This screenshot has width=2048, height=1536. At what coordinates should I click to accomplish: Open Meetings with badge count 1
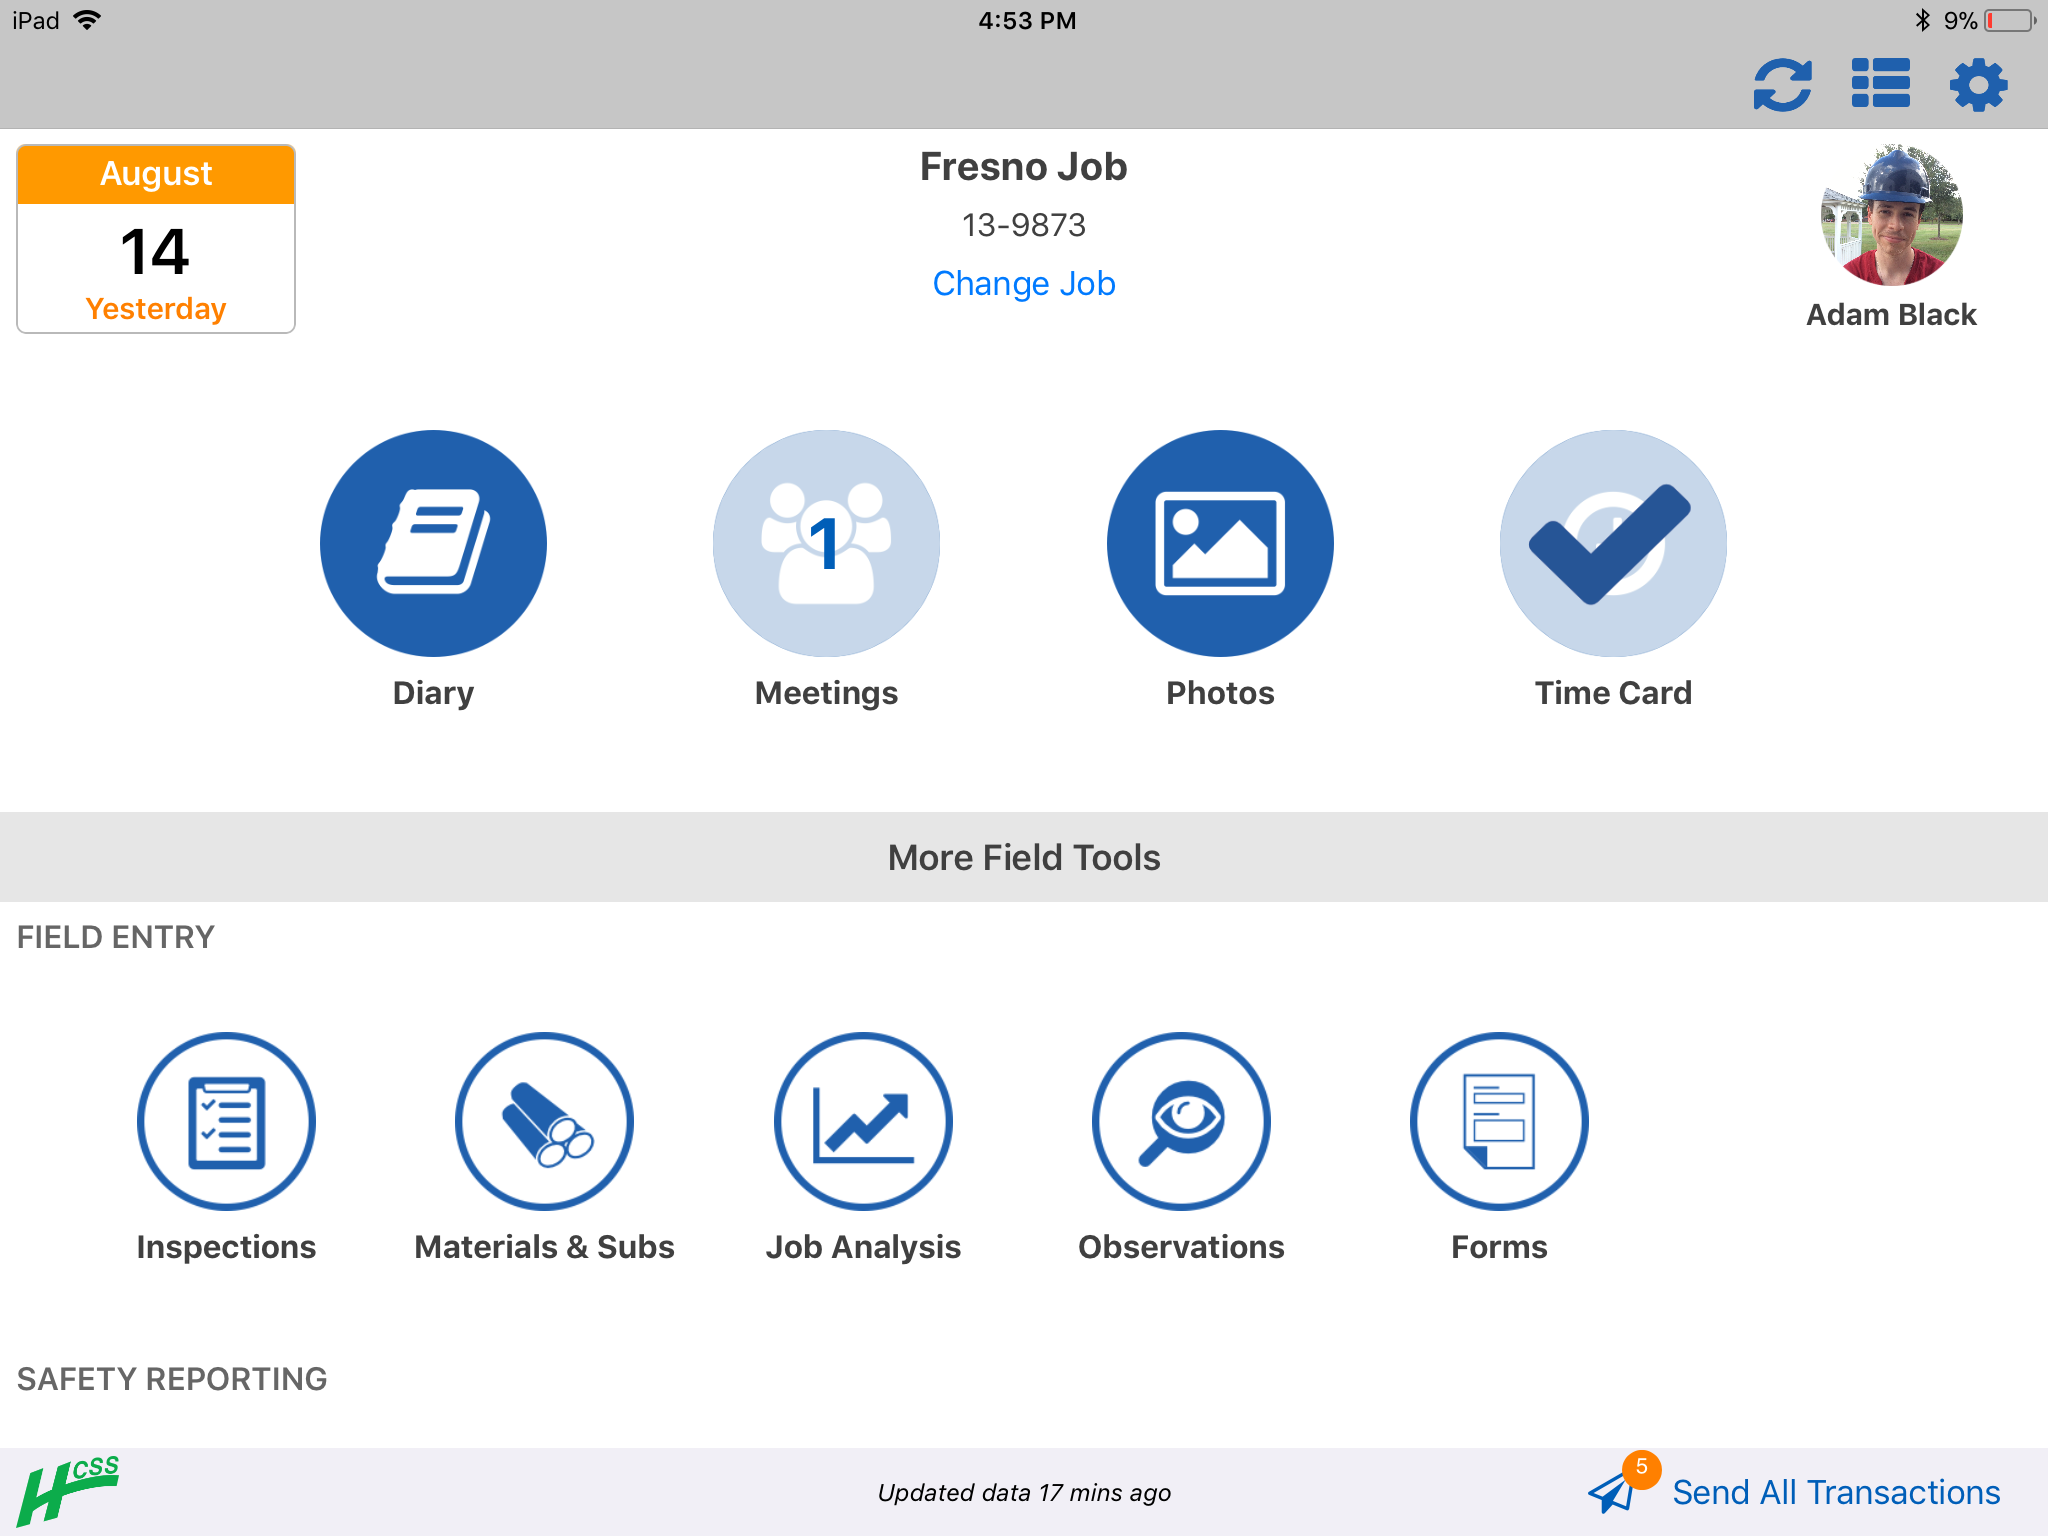pyautogui.click(x=826, y=543)
